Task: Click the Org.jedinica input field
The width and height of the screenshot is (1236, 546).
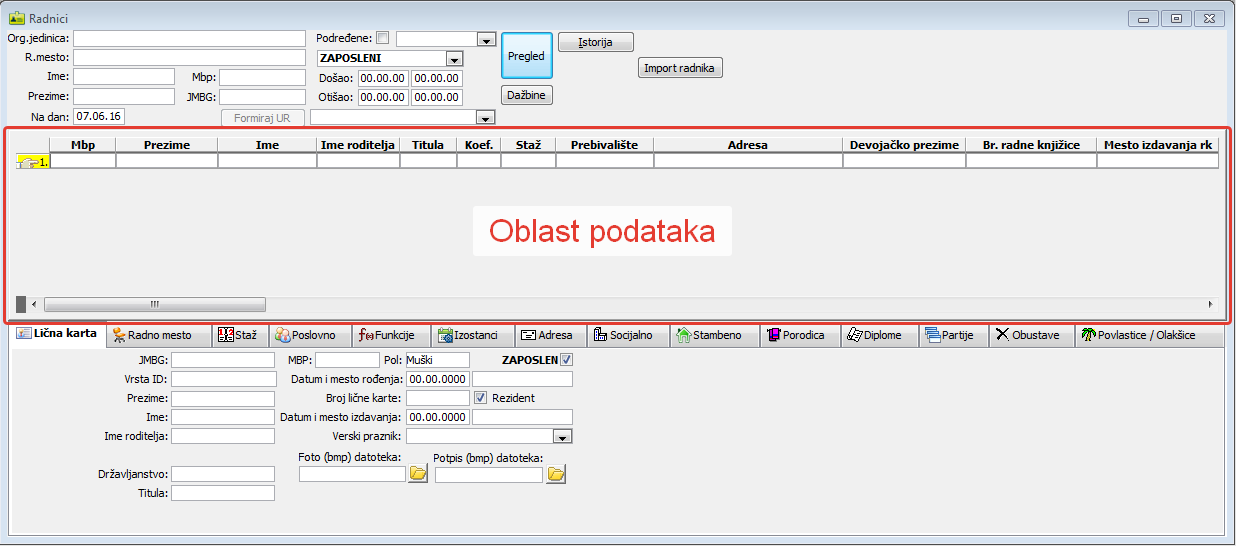Action: click(x=189, y=38)
